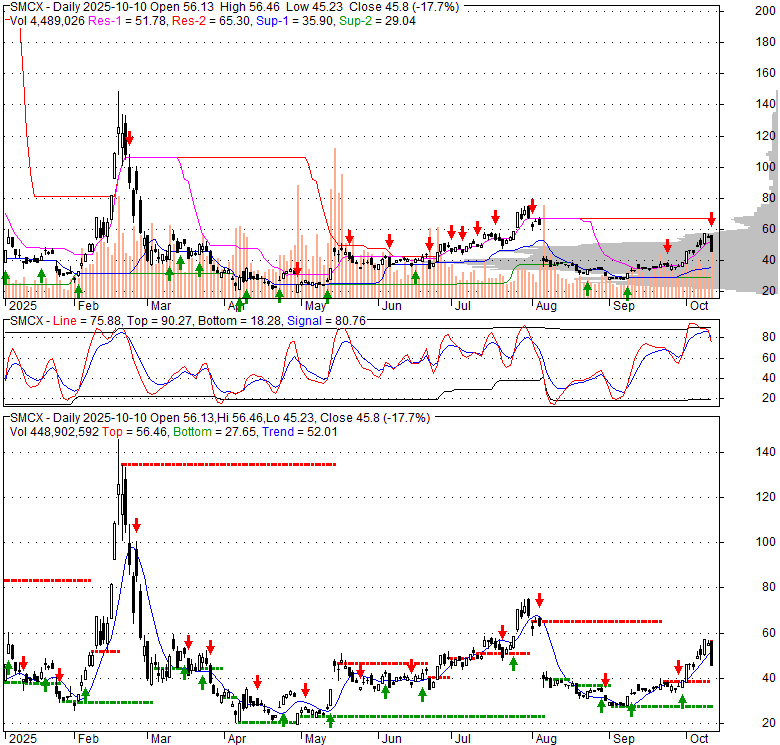Click the rightmost red down arrow in October, top chart
Viewport: 780px width, 745px height.
[711, 219]
